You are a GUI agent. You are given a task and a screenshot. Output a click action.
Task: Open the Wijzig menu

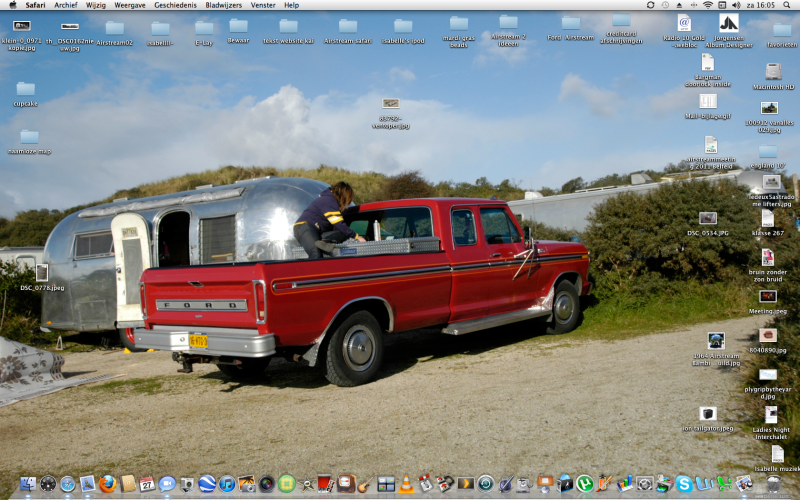[95, 5]
